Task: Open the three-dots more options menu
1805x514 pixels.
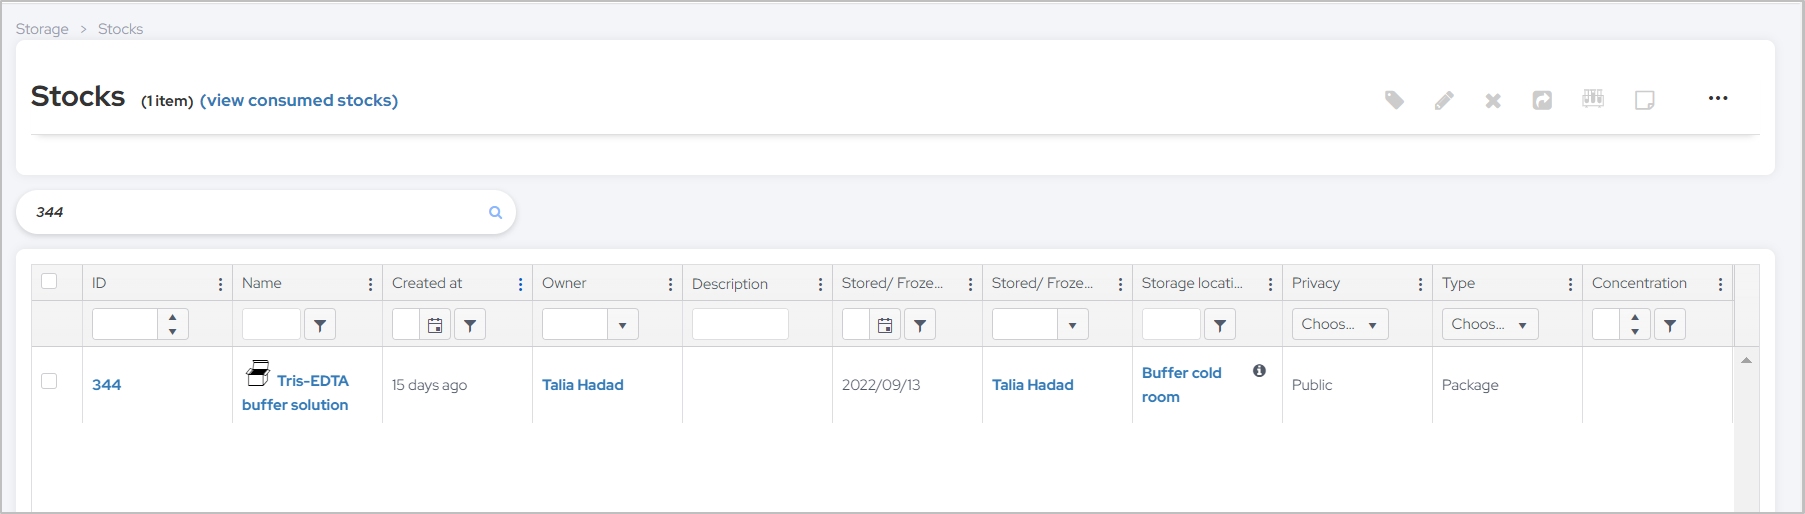Action: 1718,98
